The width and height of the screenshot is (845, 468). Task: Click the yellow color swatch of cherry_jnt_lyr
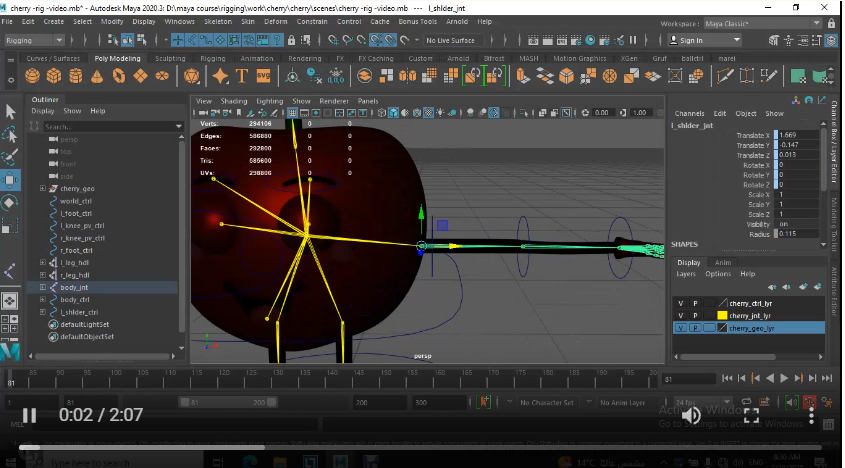tap(720, 315)
